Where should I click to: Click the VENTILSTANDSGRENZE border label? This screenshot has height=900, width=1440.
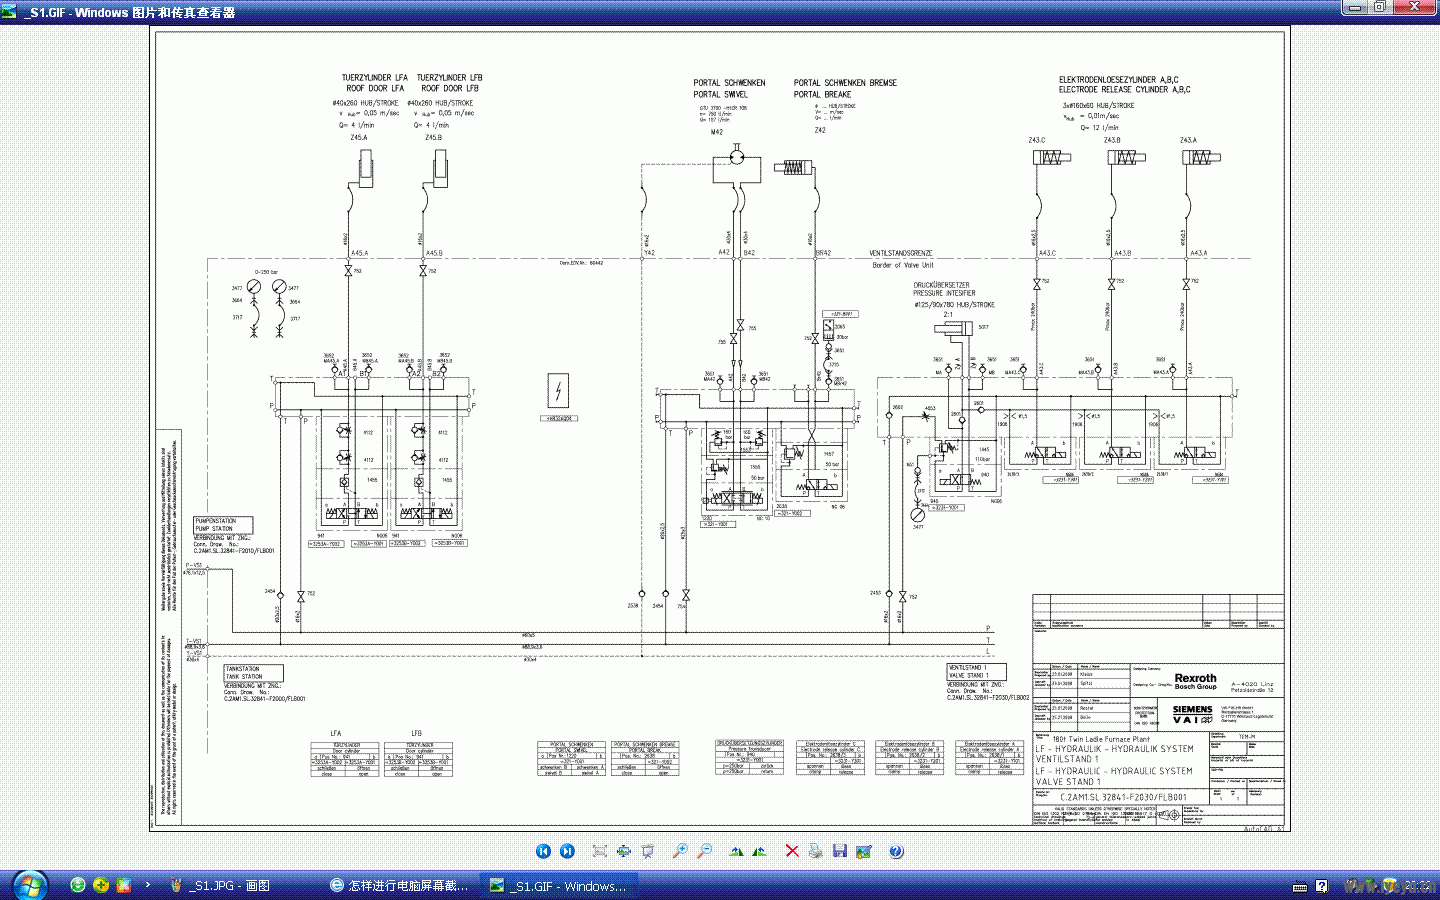coord(900,253)
